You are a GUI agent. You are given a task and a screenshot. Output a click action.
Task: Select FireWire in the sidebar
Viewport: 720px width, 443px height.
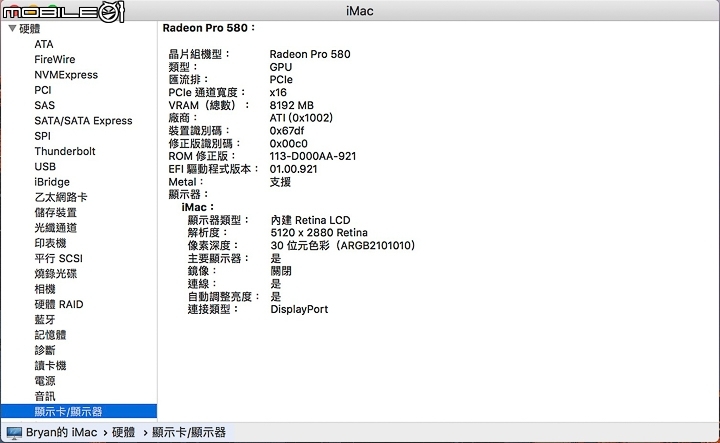coord(55,59)
